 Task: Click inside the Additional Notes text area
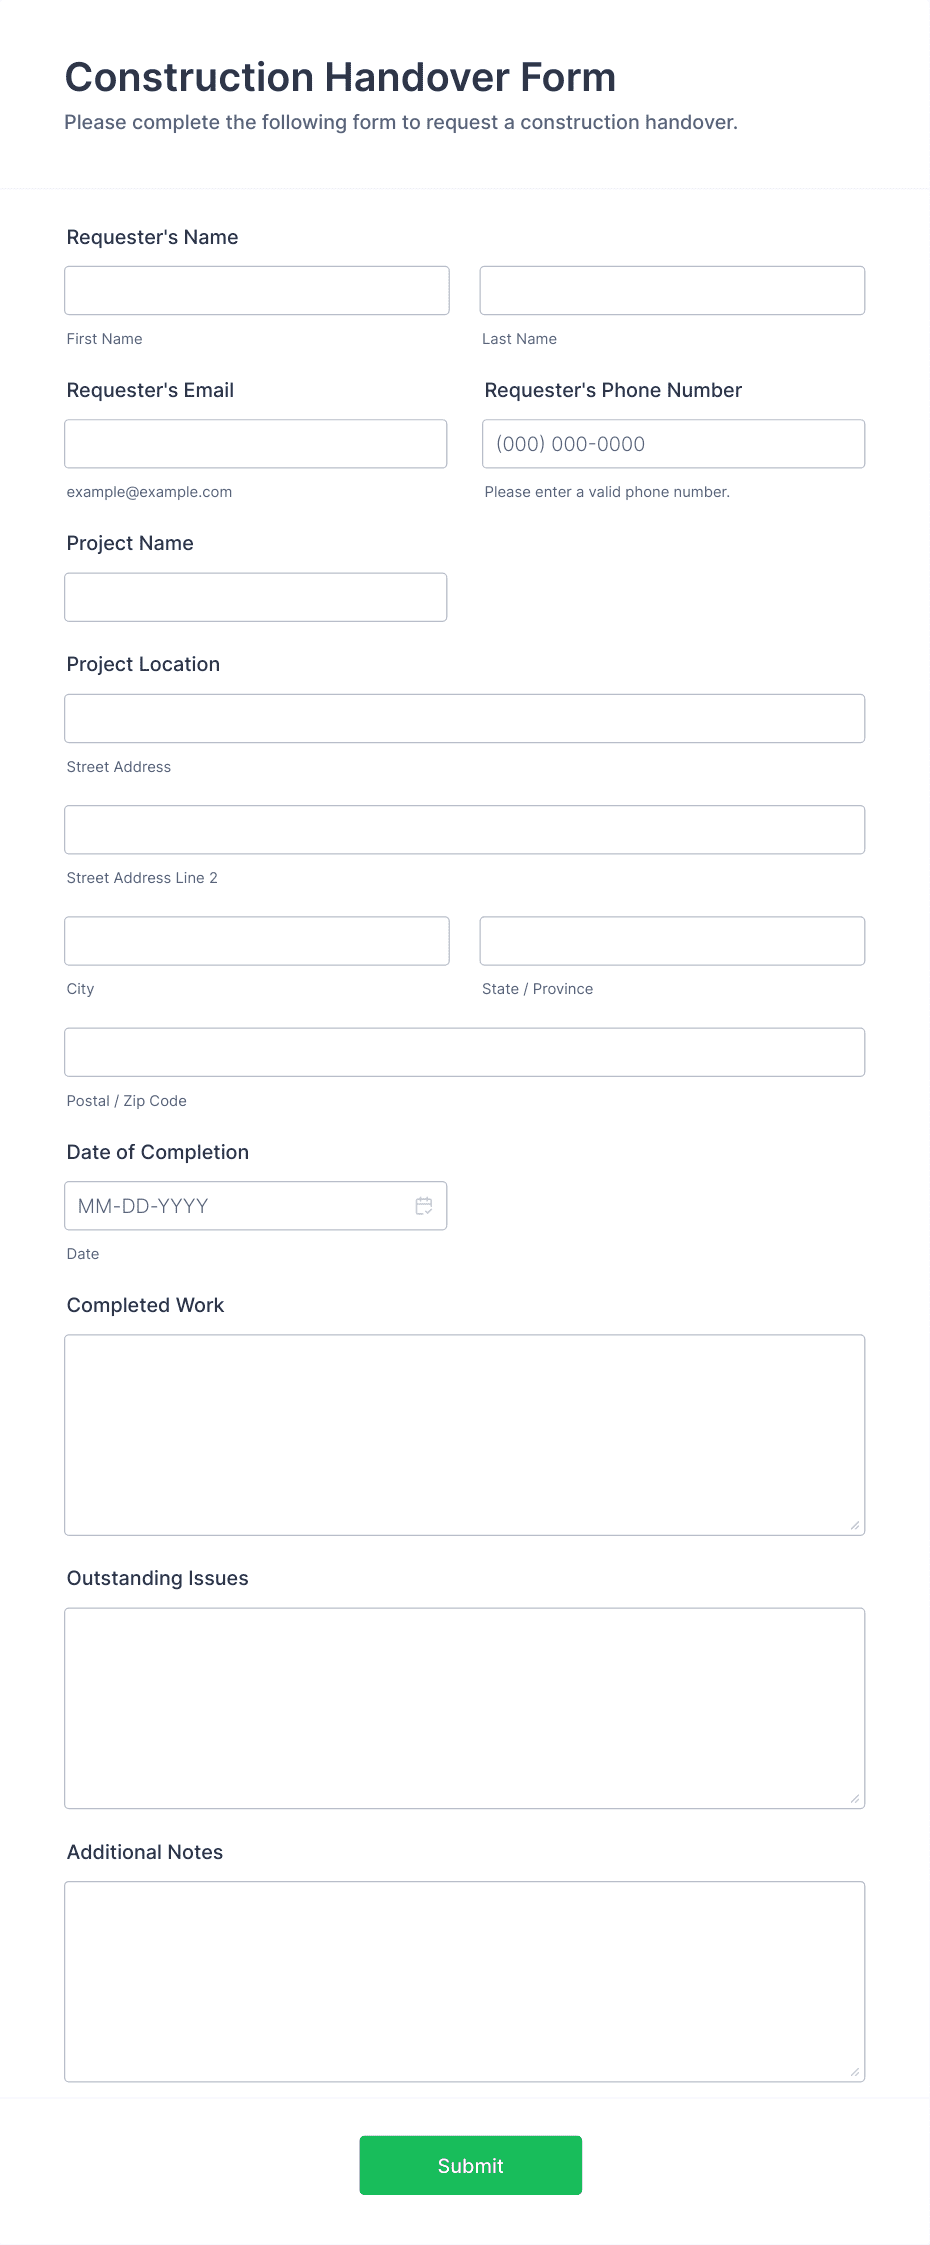pyautogui.click(x=465, y=1982)
